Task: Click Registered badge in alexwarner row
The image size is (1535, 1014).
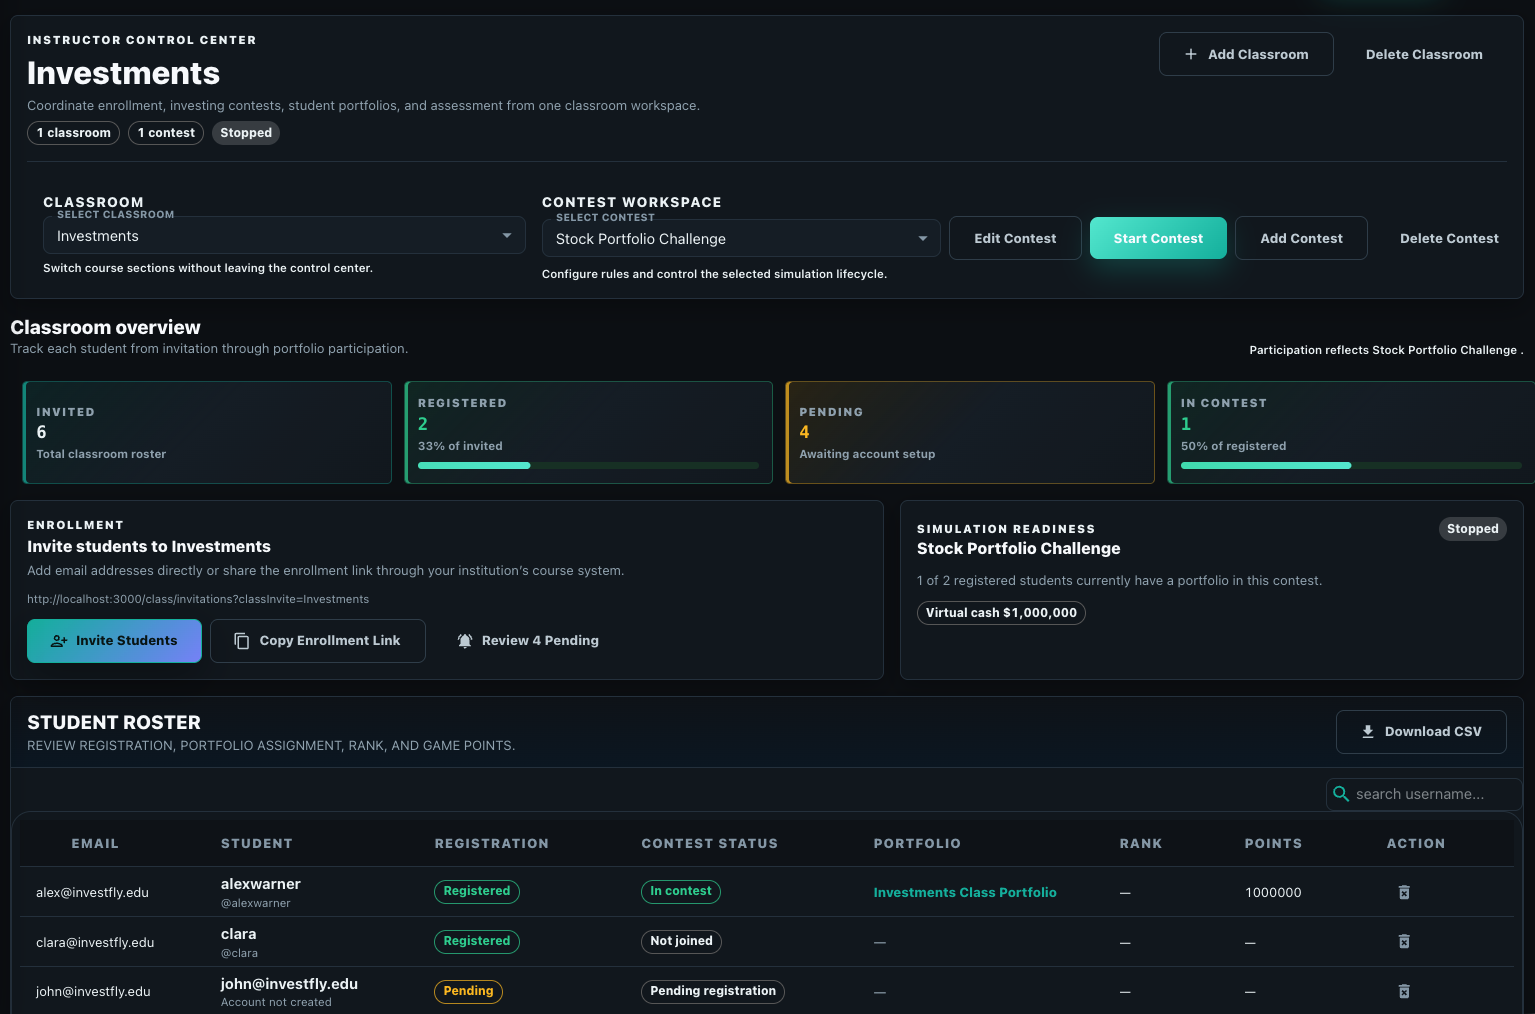Action: [x=477, y=891]
